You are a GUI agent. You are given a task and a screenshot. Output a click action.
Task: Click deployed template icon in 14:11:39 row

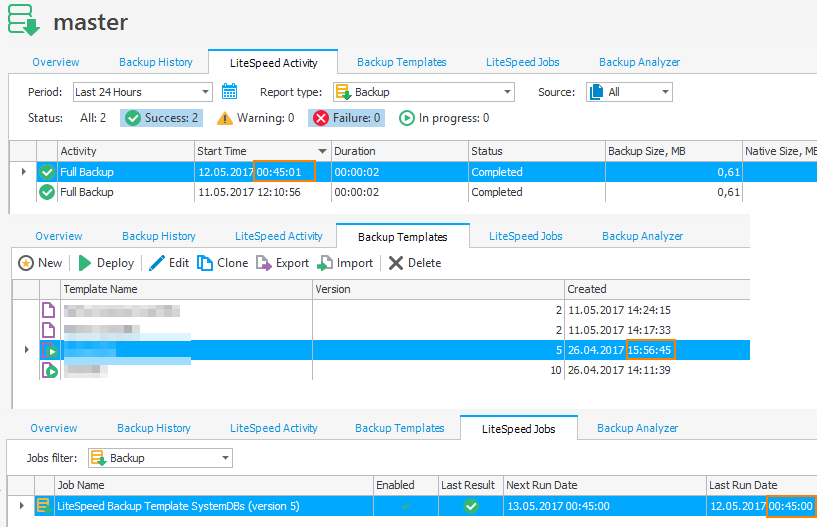point(49,371)
